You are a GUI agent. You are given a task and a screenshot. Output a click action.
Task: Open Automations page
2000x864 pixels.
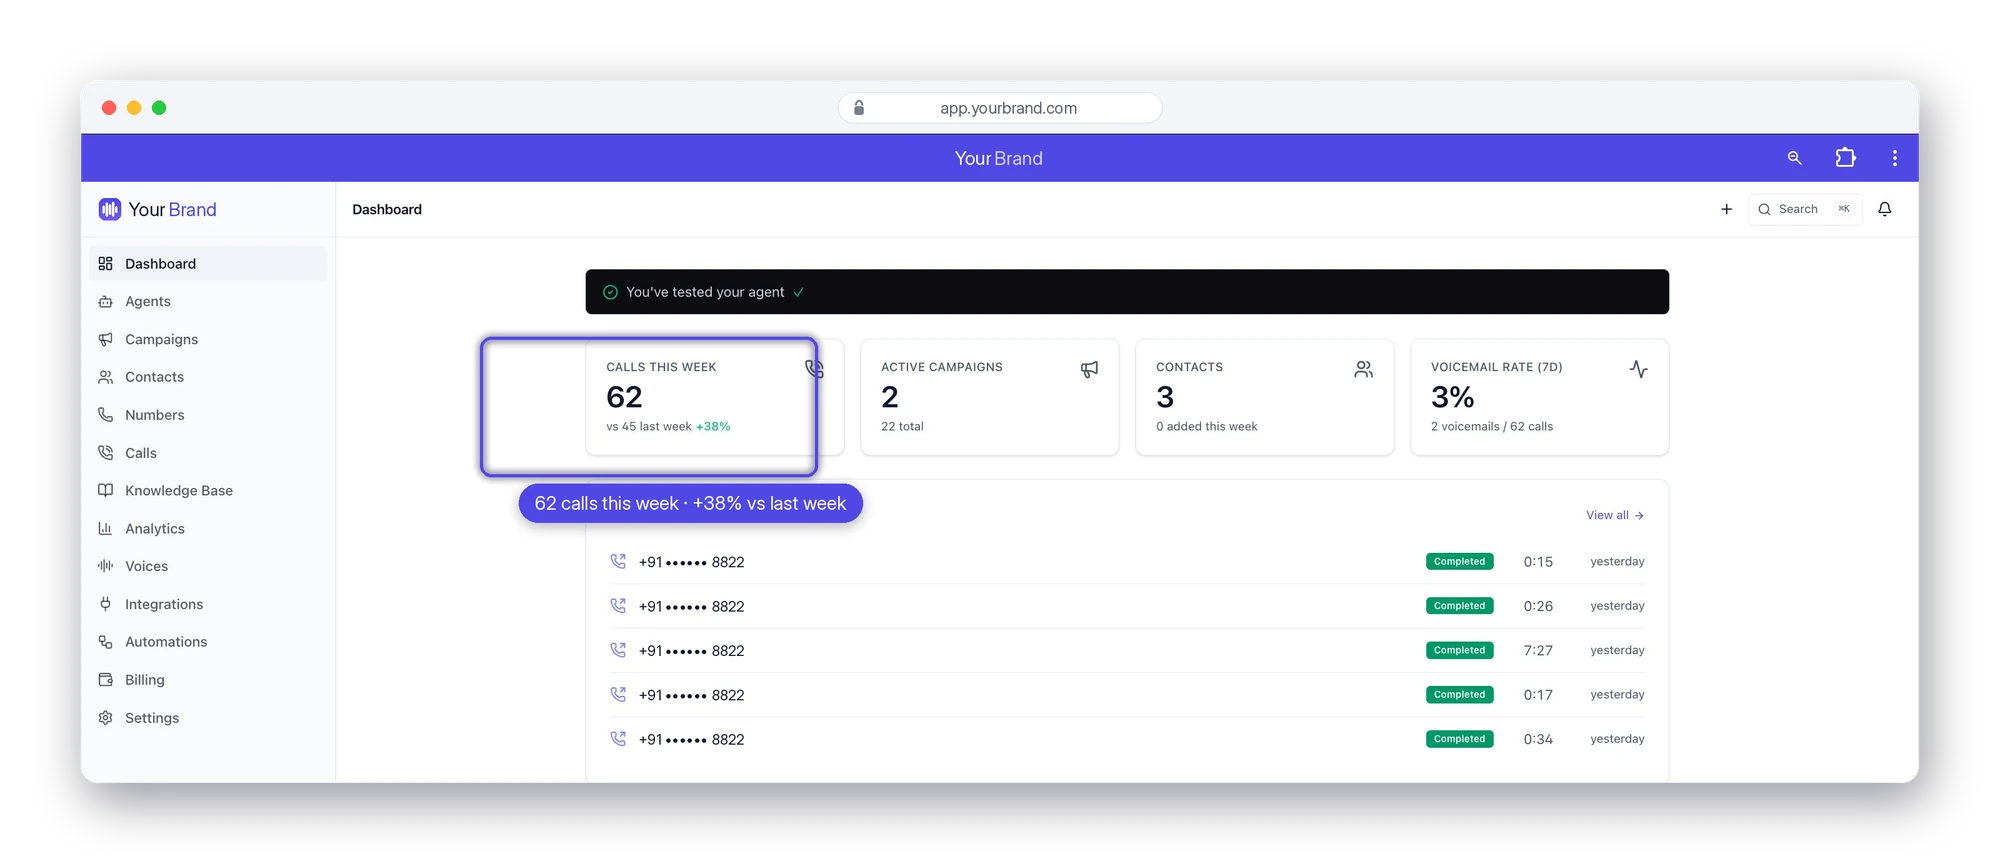coord(208,642)
